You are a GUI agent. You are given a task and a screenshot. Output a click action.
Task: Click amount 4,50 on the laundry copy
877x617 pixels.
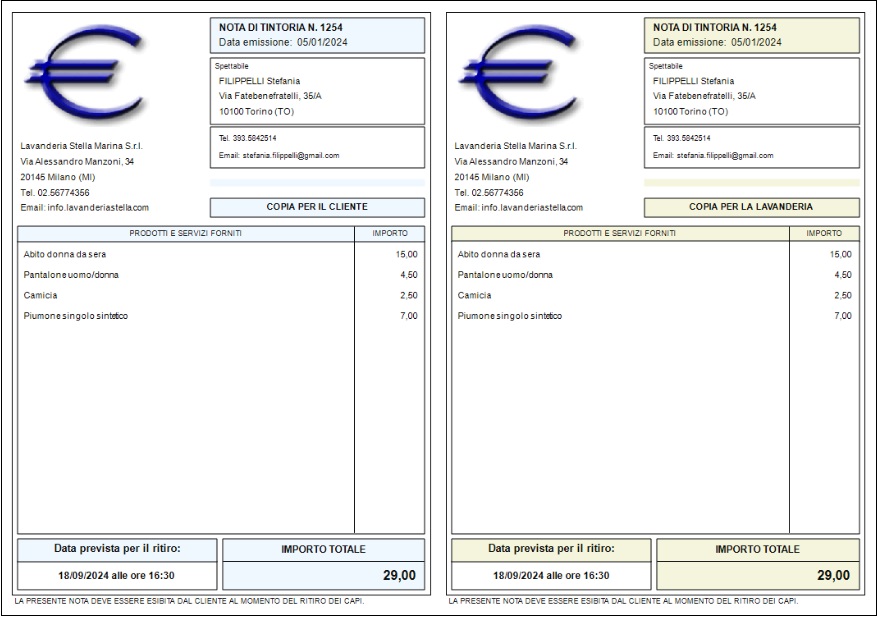(843, 275)
